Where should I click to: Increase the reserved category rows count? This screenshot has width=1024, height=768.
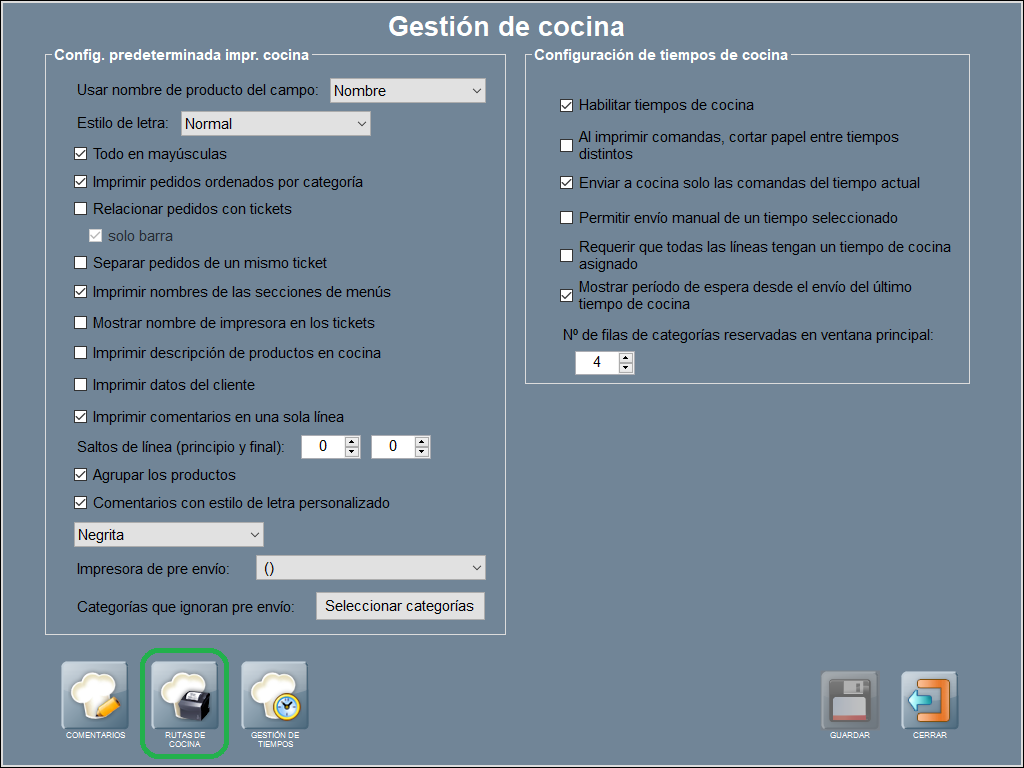[x=626, y=357]
